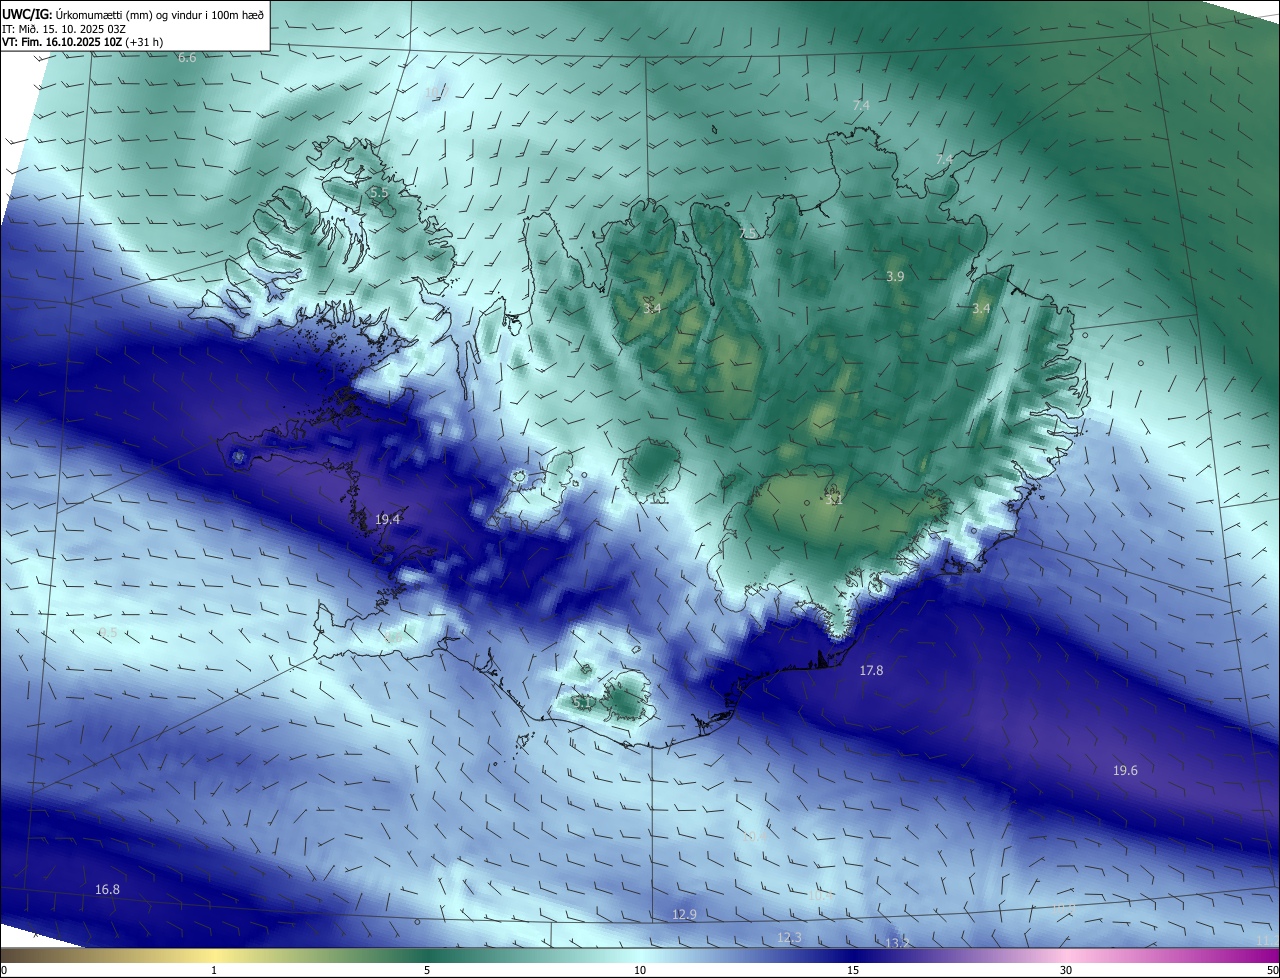Click the 5.5 value over the Westfjords
Viewport: 1280px width, 978px height.
(x=378, y=191)
